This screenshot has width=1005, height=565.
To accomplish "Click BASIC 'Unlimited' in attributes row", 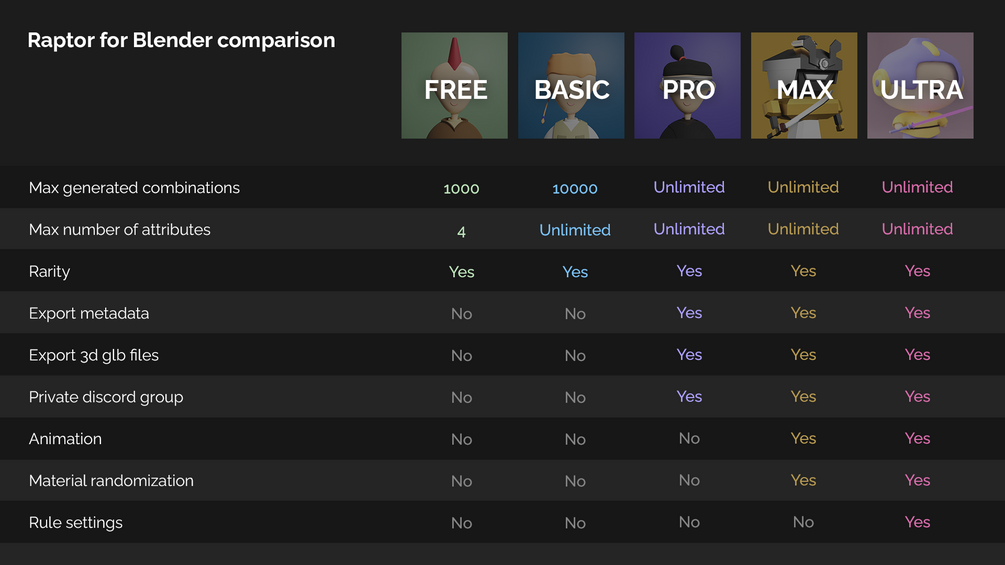I will [575, 230].
